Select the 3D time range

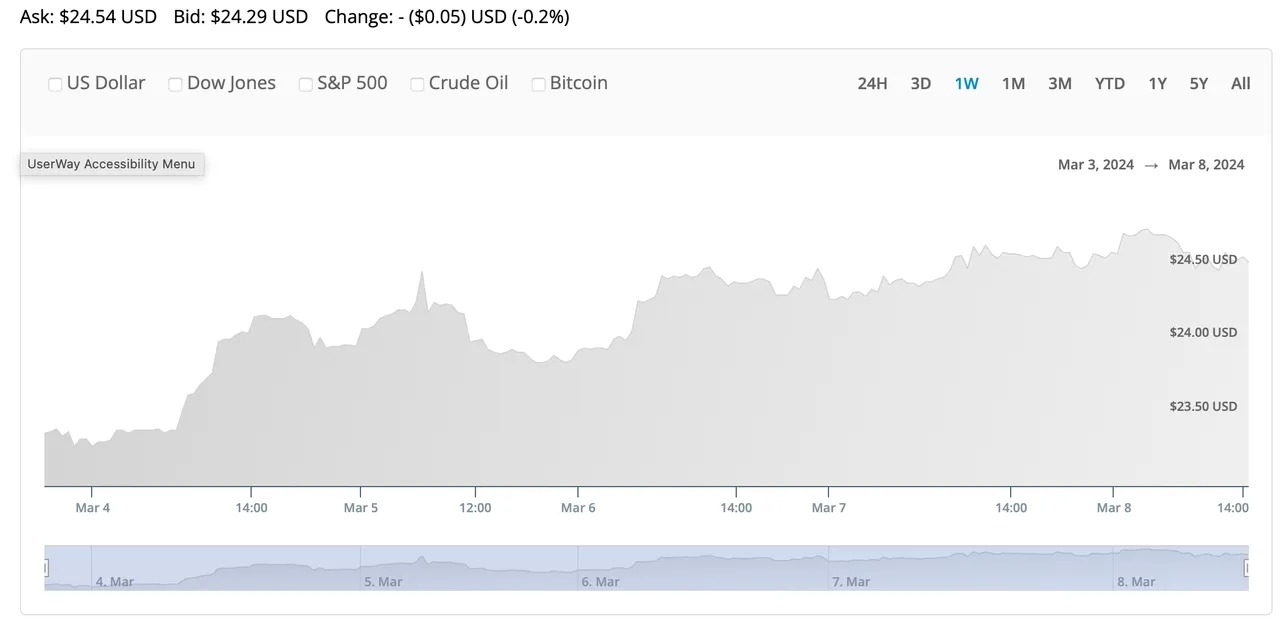[x=921, y=84]
